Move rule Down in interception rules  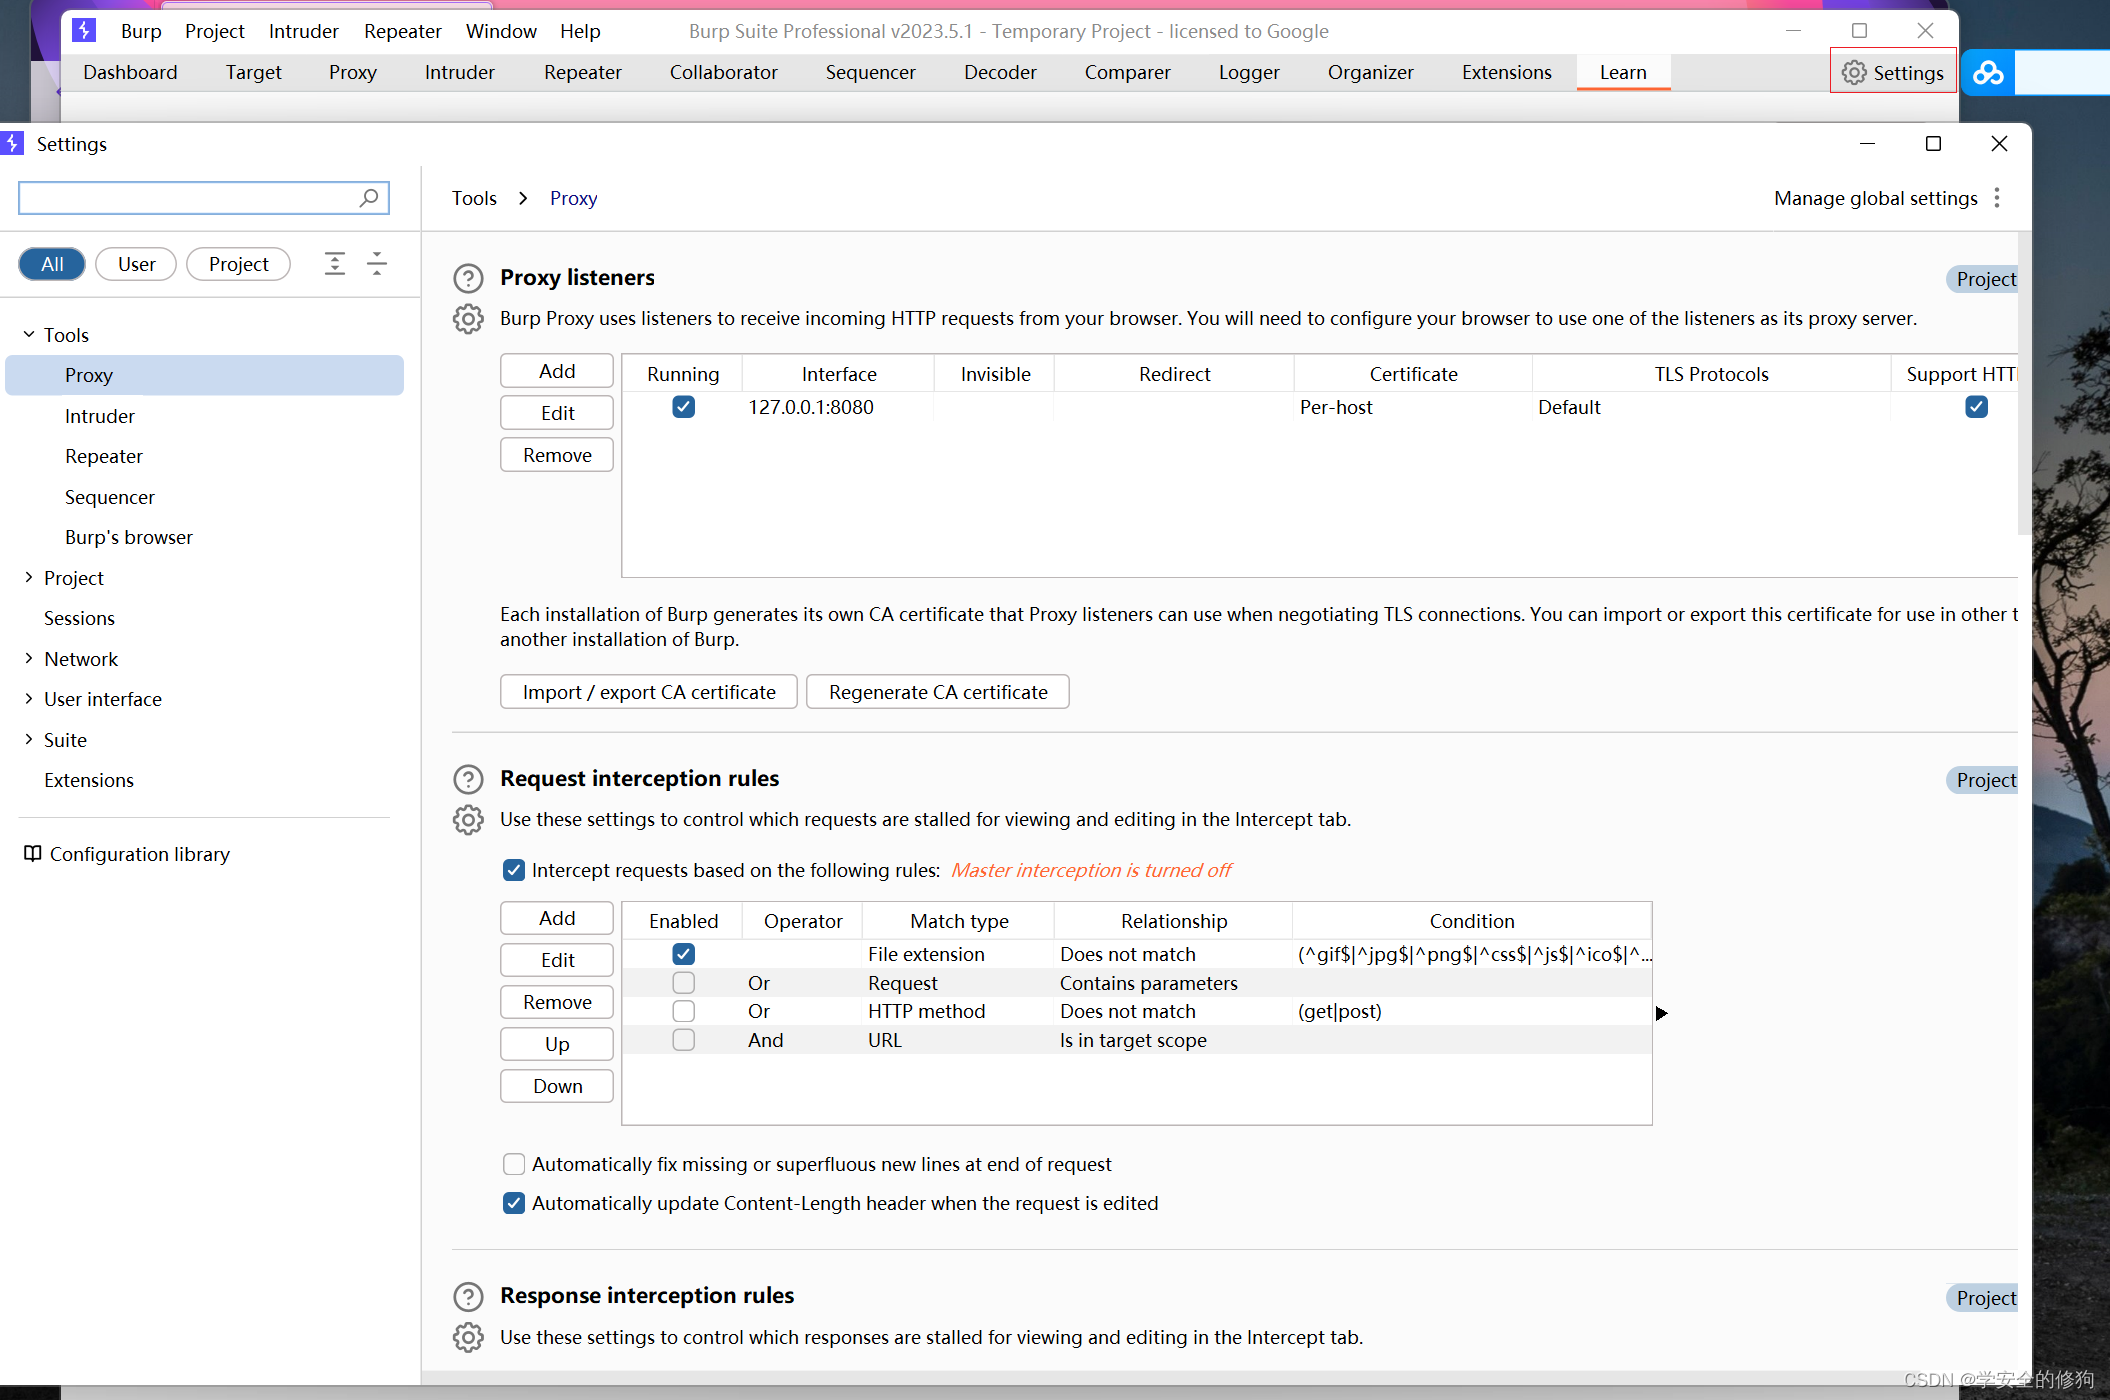click(x=557, y=1086)
